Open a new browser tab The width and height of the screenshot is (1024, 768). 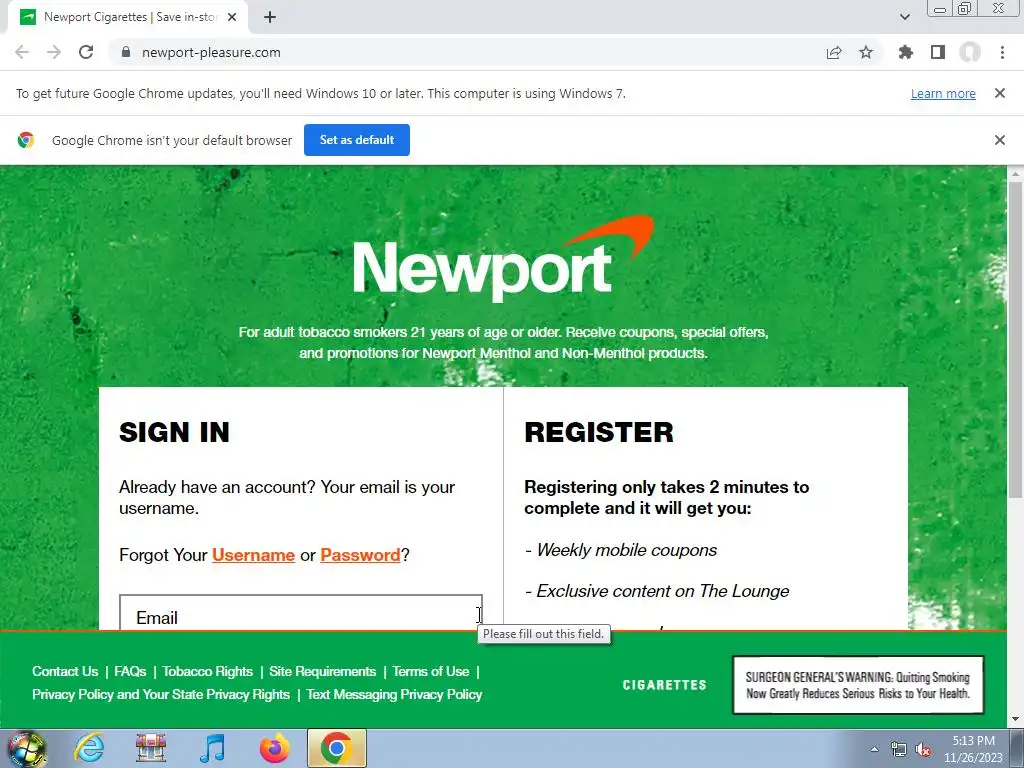click(x=270, y=17)
